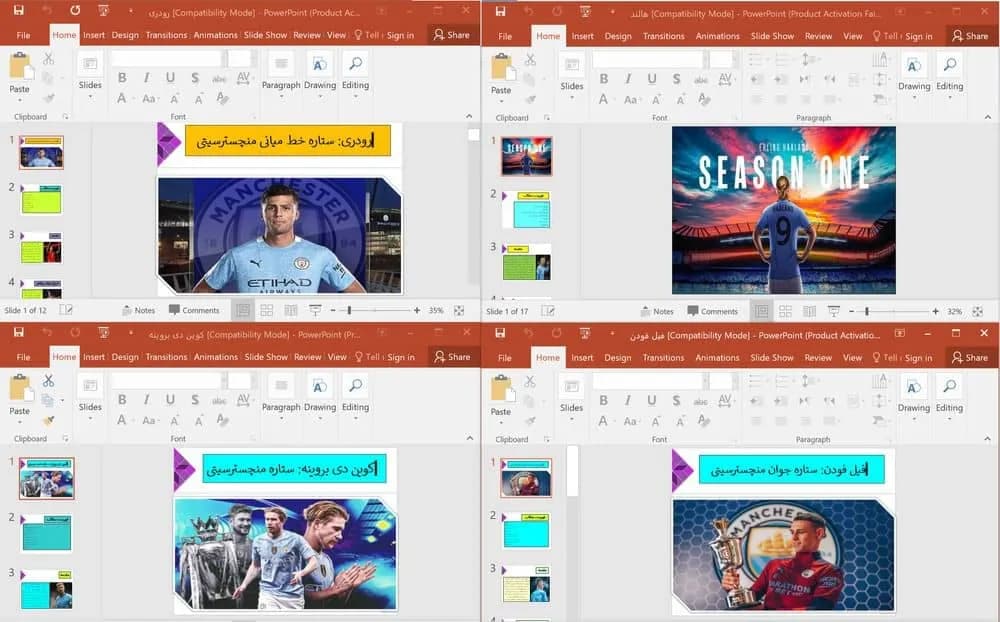Image resolution: width=1000 pixels, height=622 pixels.
Task: Switch to Slide Sorter view in Rodri window
Action: pos(267,310)
